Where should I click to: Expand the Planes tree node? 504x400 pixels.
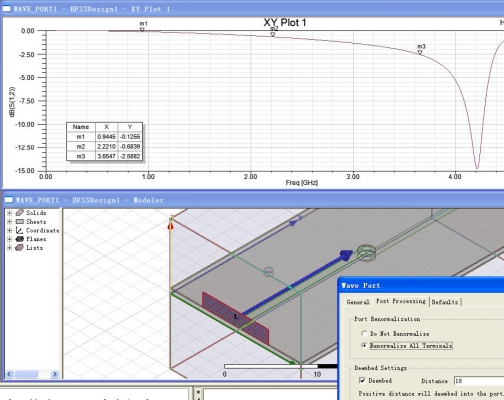click(x=9, y=239)
